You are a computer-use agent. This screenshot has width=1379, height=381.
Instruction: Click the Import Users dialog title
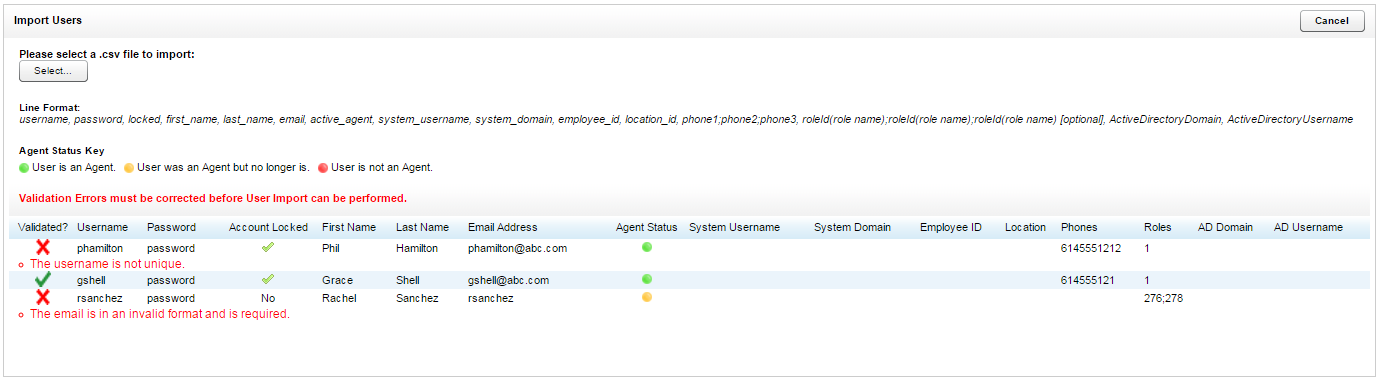48,20
